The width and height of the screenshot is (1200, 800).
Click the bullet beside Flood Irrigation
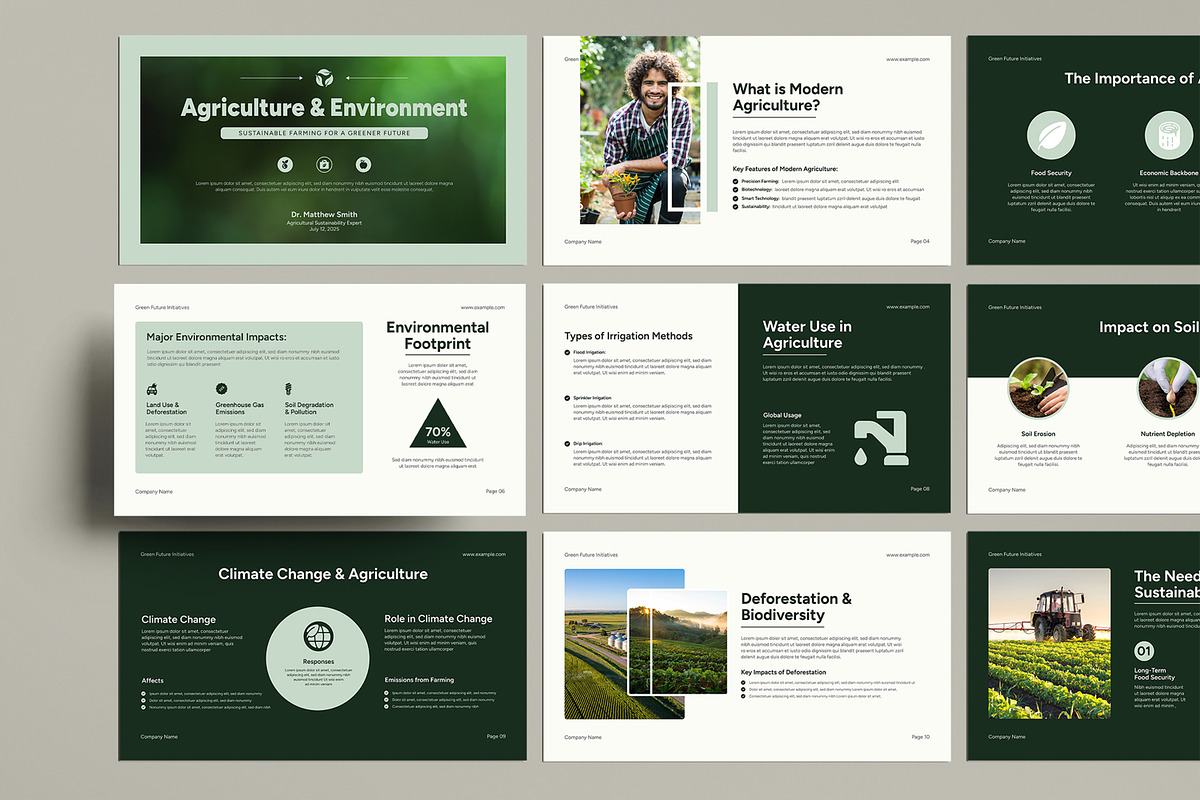(x=567, y=352)
